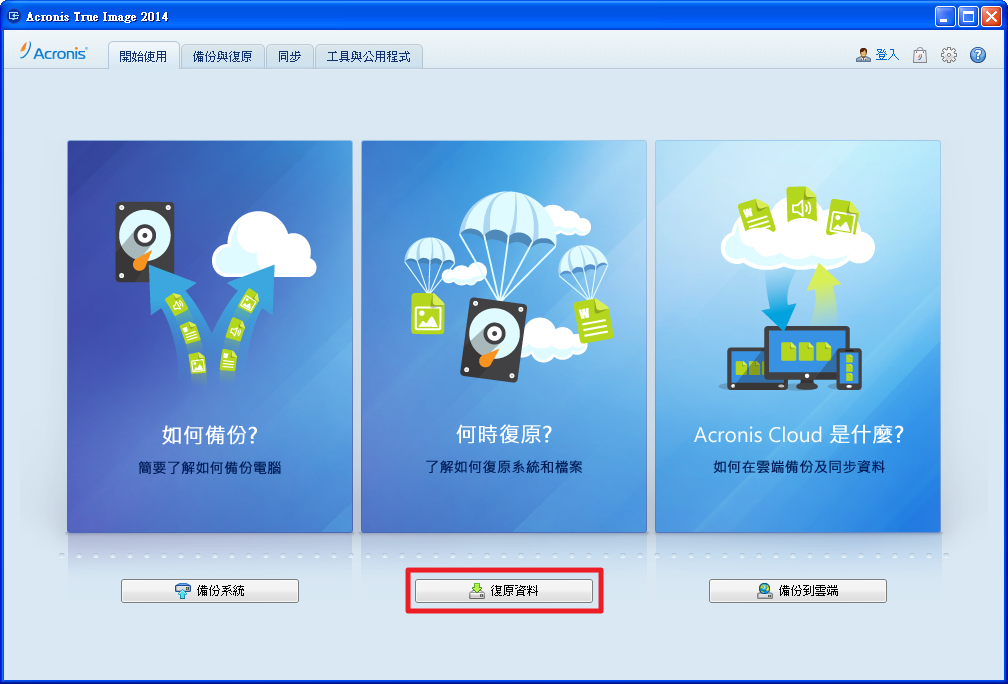Maximize the Acronis True Image window
The width and height of the screenshot is (1008, 684).
968,16
